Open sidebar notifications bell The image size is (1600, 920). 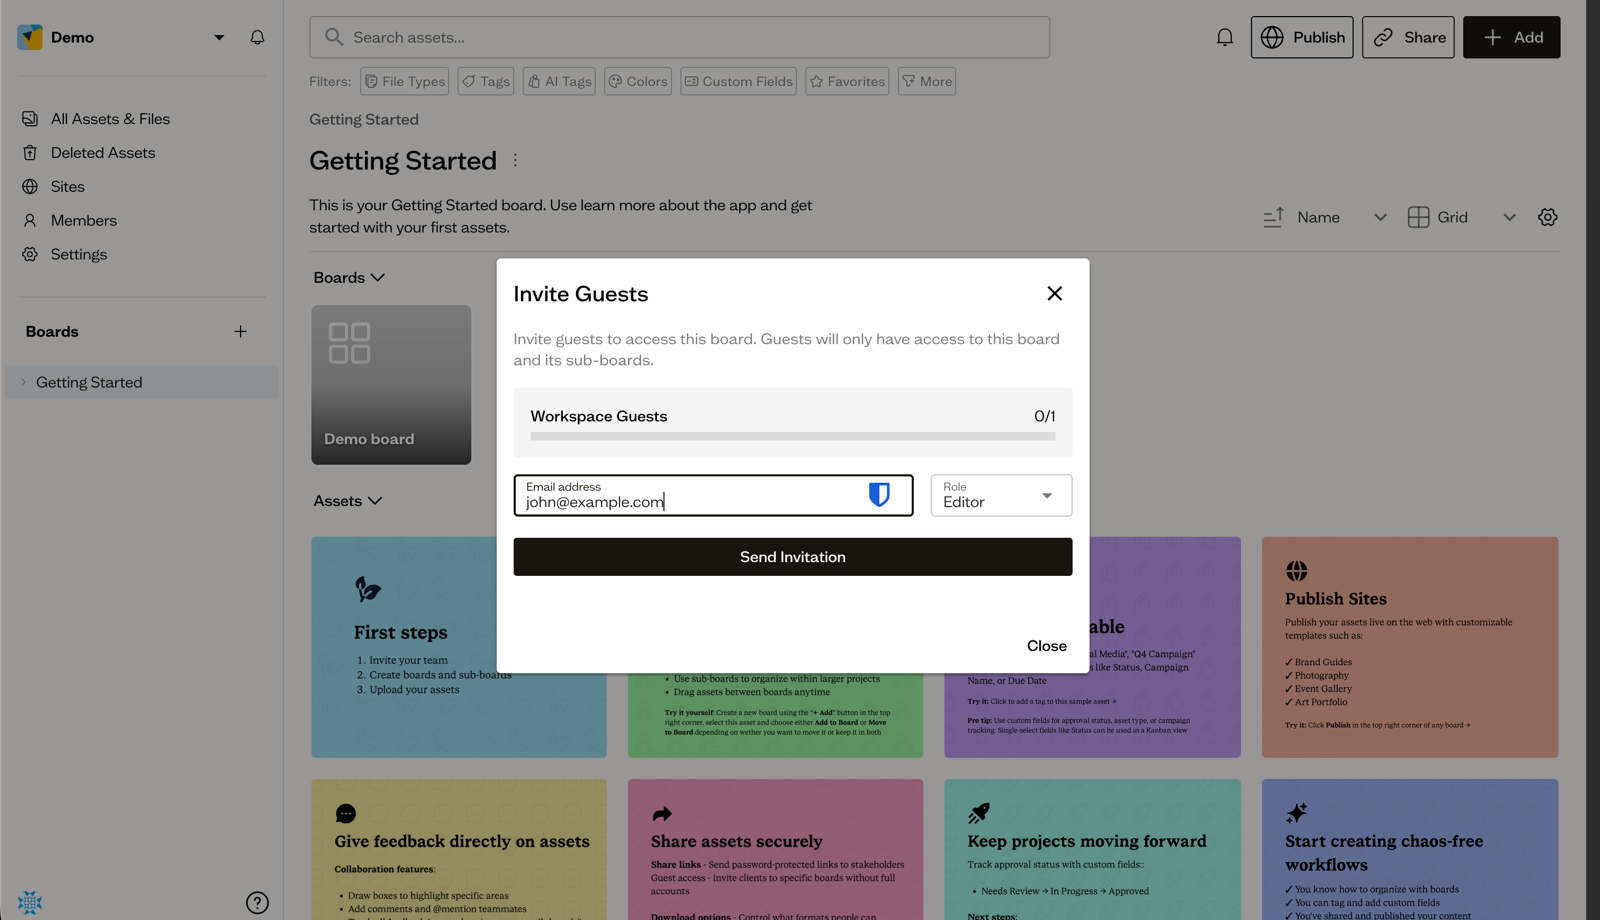click(x=257, y=37)
